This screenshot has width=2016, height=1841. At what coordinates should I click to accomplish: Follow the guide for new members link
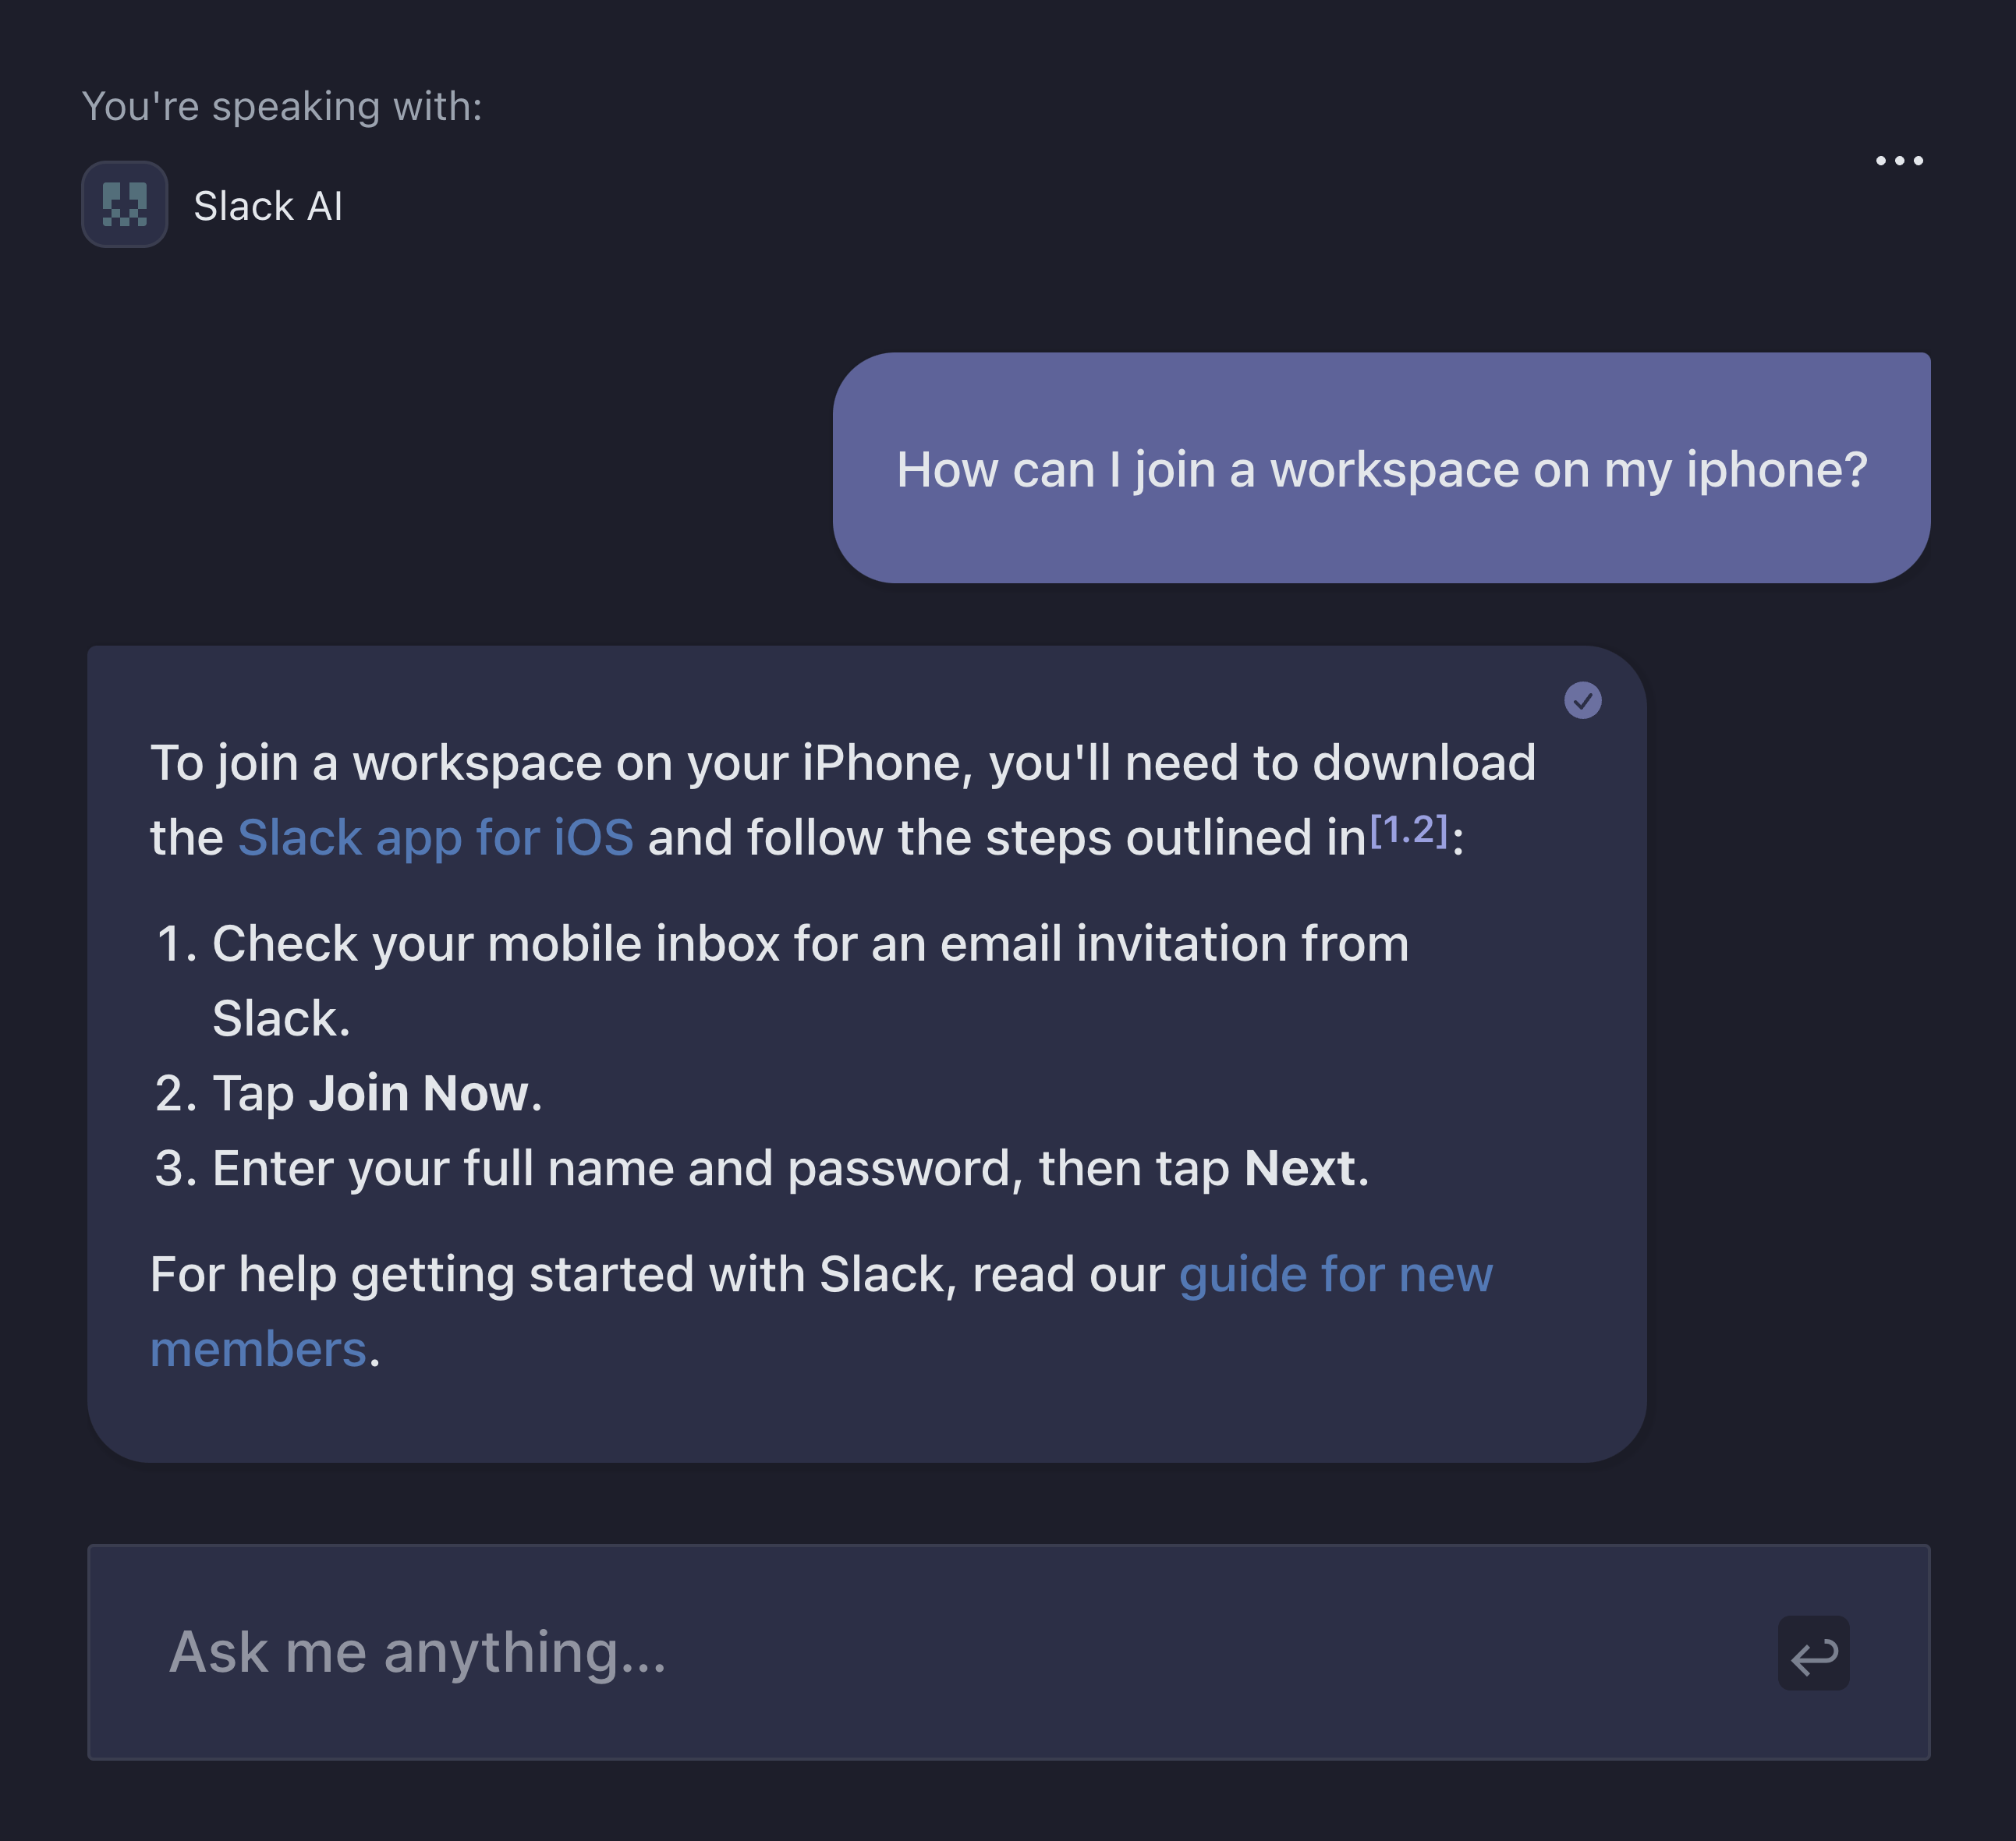coord(1335,1274)
